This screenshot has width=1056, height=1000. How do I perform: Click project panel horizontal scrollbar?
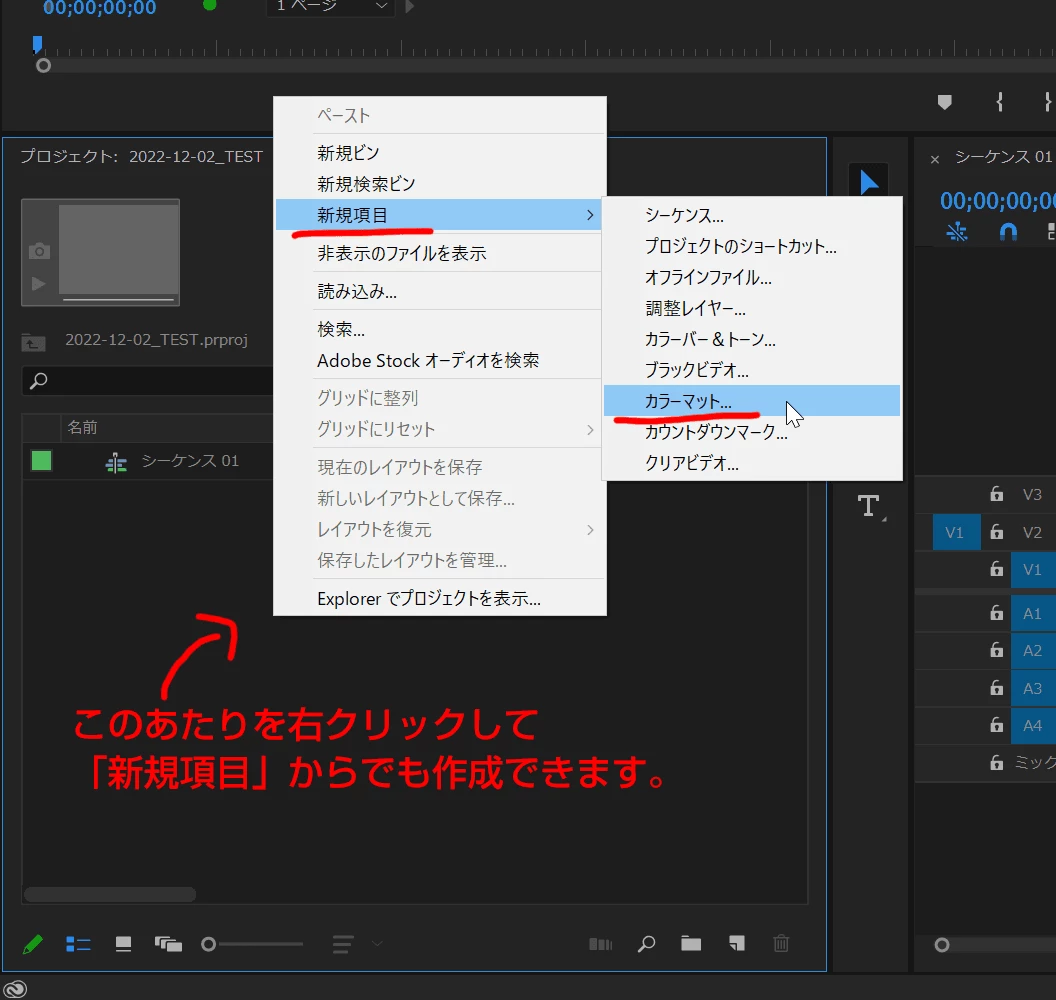click(110, 894)
